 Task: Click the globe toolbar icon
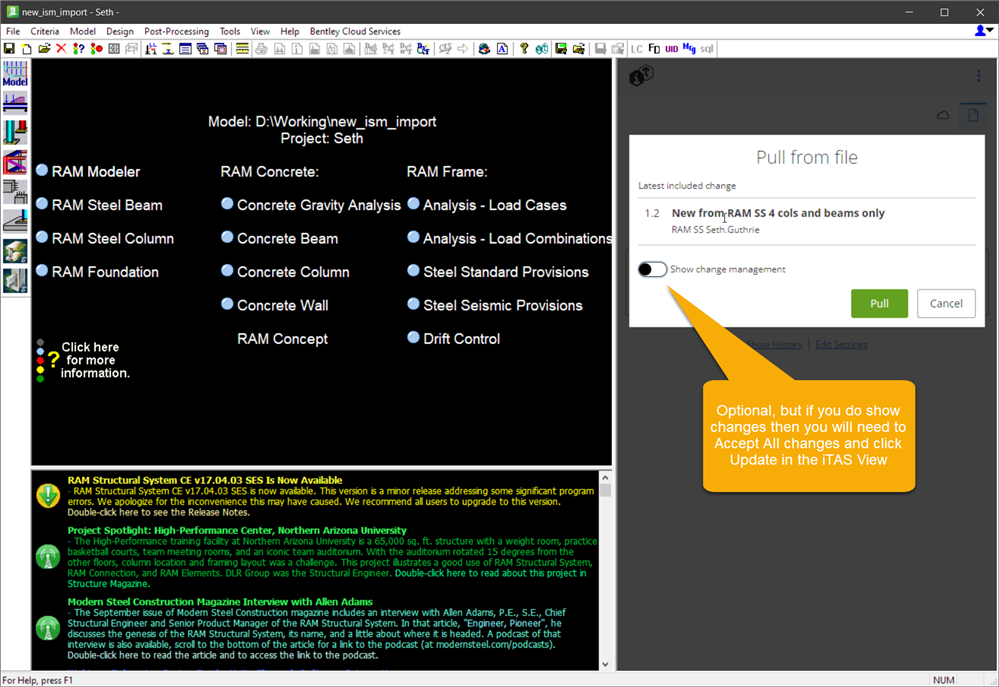click(484, 48)
